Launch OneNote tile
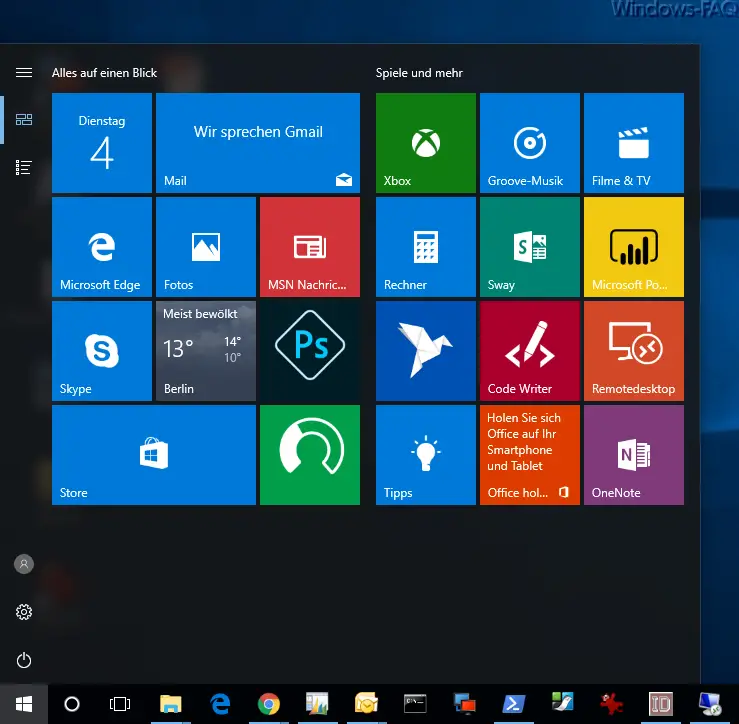Screen dimensions: 739x724 pyautogui.click(x=633, y=455)
